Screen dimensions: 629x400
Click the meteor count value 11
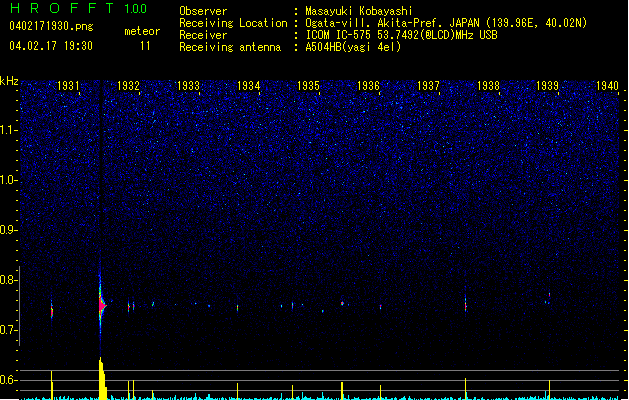click(x=145, y=46)
